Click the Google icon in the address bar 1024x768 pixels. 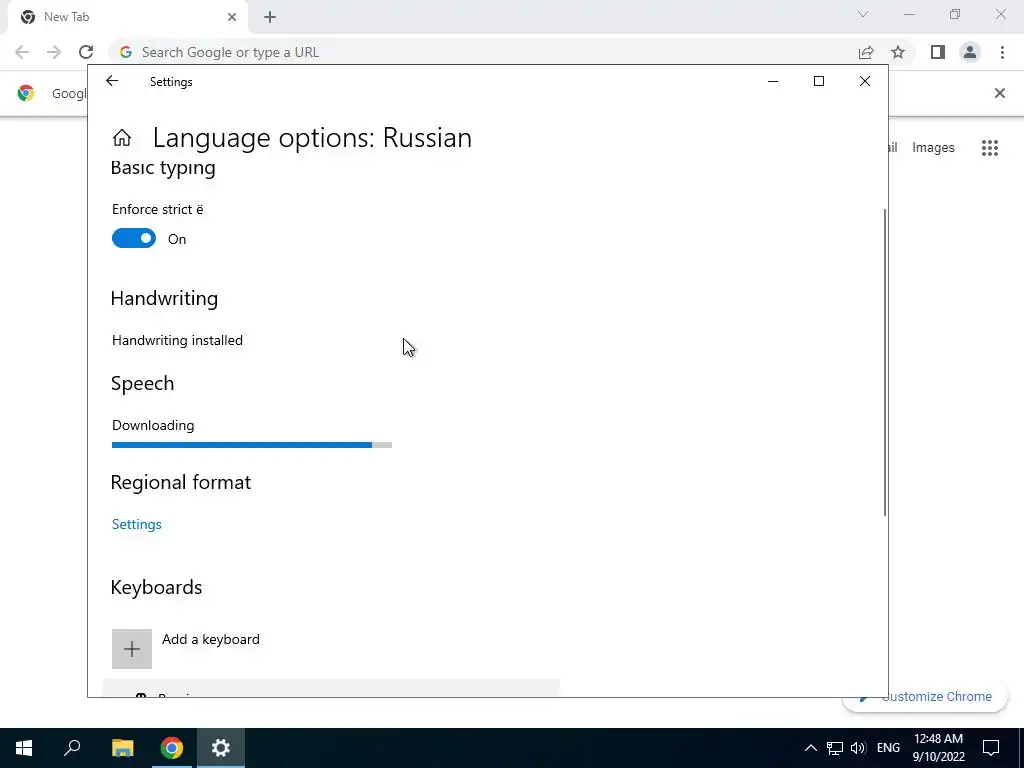tap(125, 52)
